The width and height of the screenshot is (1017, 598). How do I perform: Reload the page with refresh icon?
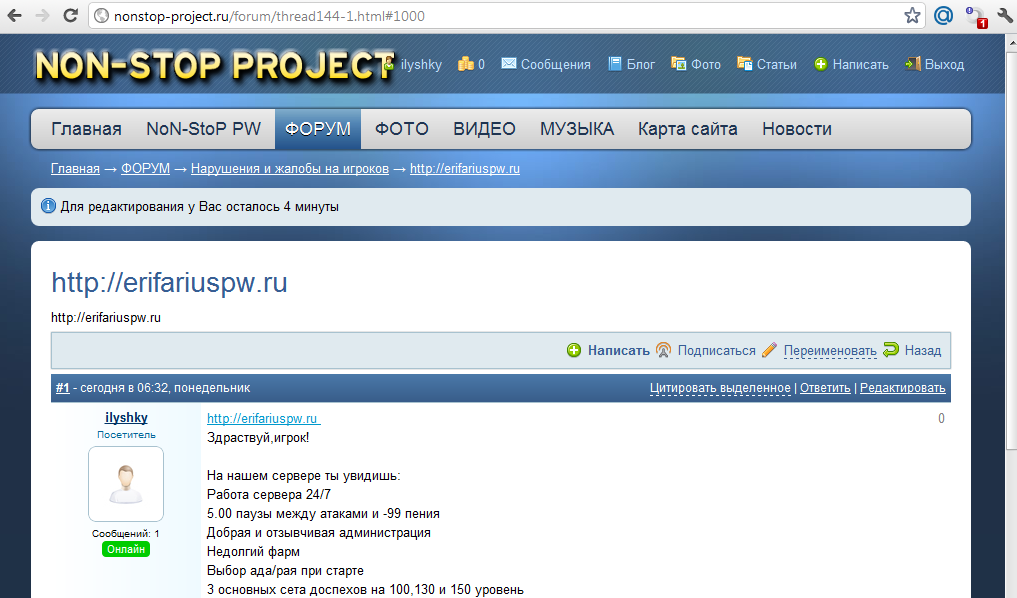point(71,16)
